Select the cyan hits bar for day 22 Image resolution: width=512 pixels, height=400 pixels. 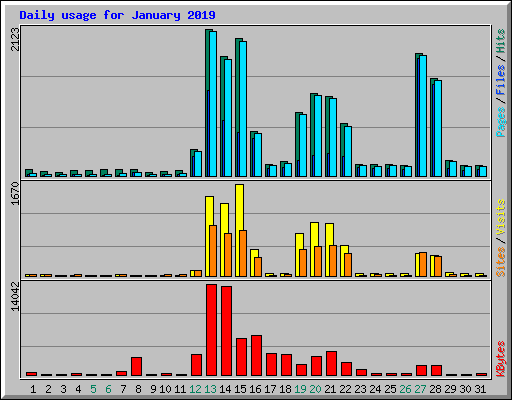pos(348,151)
